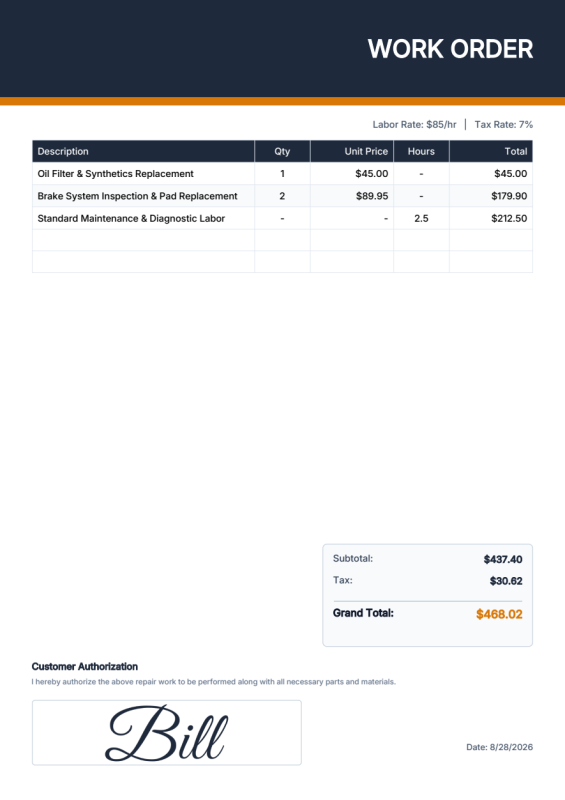Click the Date 8/28/2026 field
This screenshot has width=565, height=800.
[x=499, y=747]
